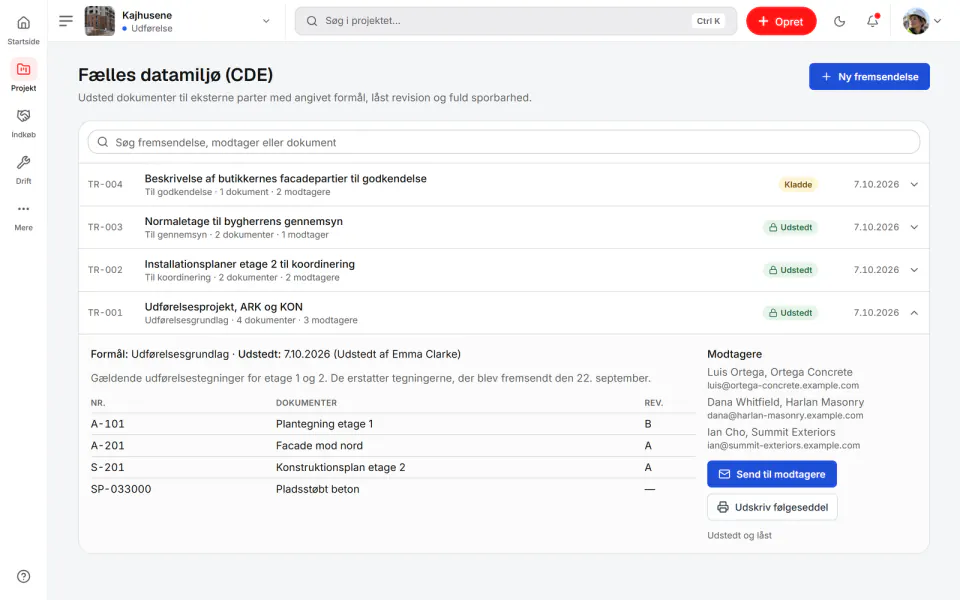Select 'Normaletage til bygherrens gennemsyn' title
This screenshot has height=600, width=960.
pyautogui.click(x=244, y=221)
